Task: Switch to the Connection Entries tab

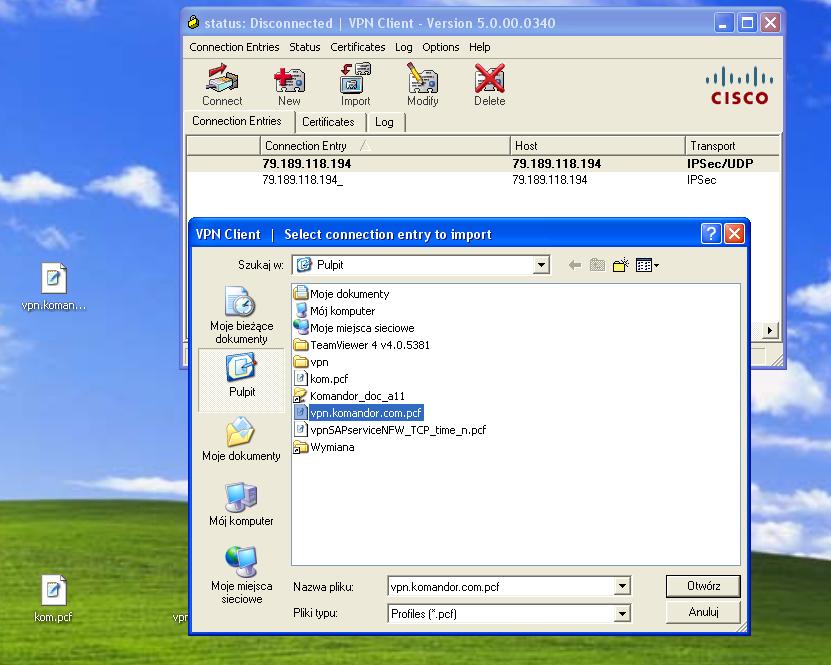Action: click(x=237, y=121)
